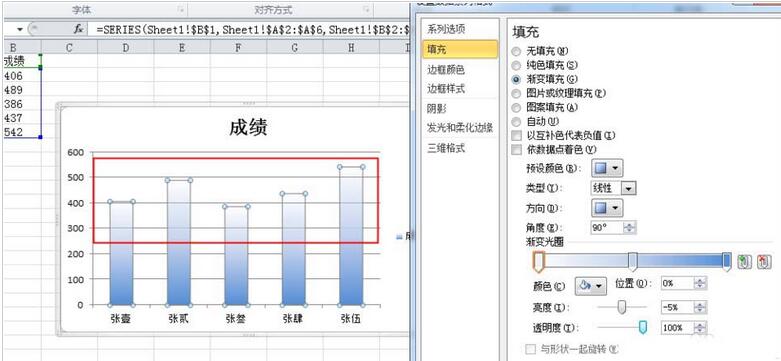The image size is (781, 361).
Task: Select 纯色填充 radio option
Action: [516, 65]
